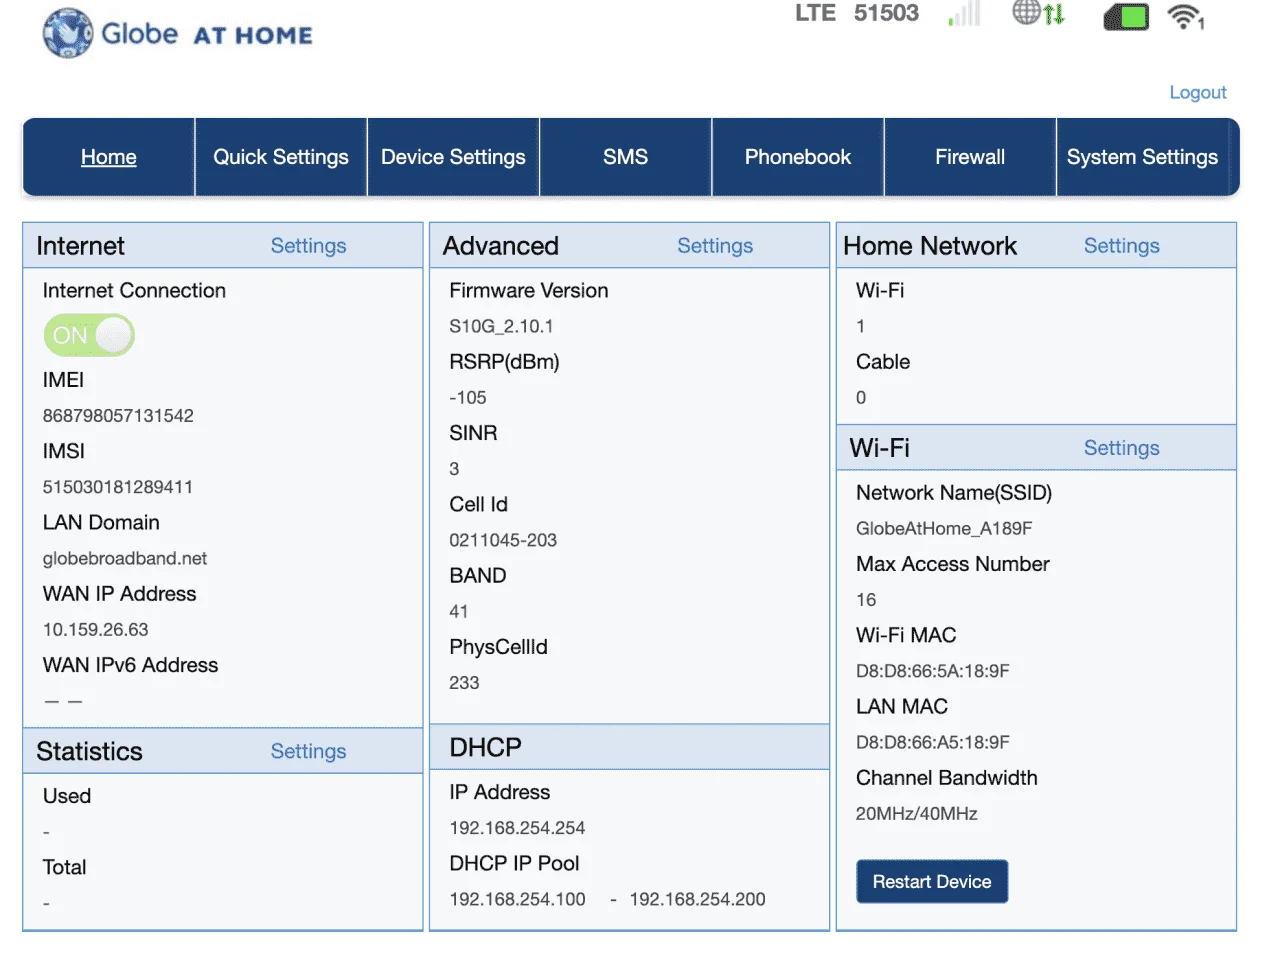Click Max Access Number value 16
This screenshot has height=967, width=1280.
pyautogui.click(x=866, y=600)
